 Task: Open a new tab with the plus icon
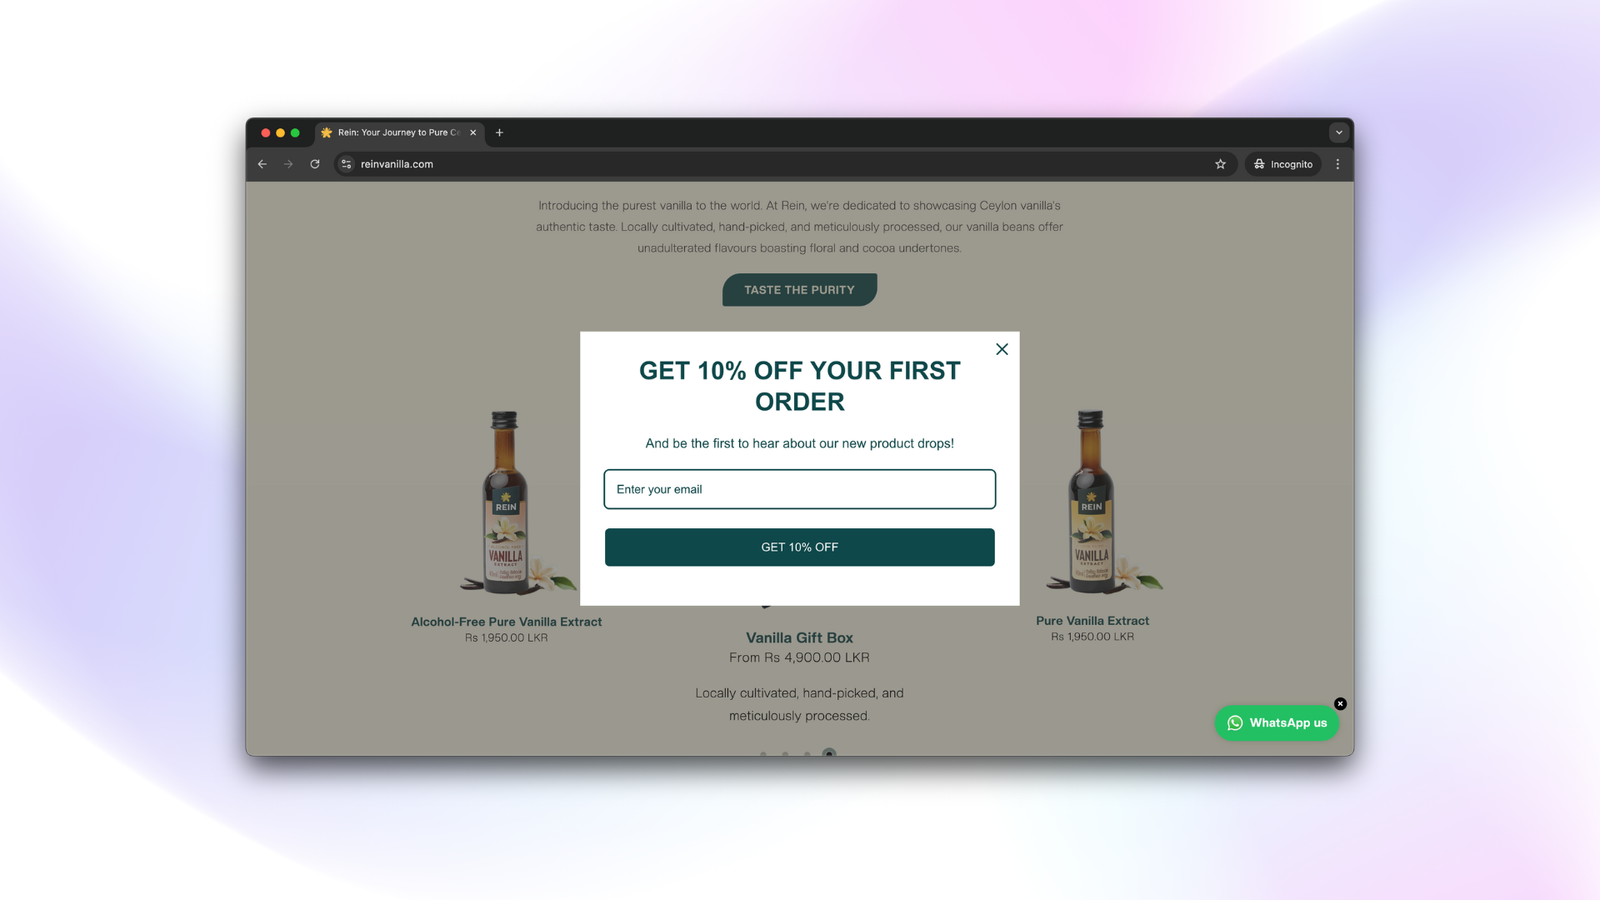(x=499, y=132)
